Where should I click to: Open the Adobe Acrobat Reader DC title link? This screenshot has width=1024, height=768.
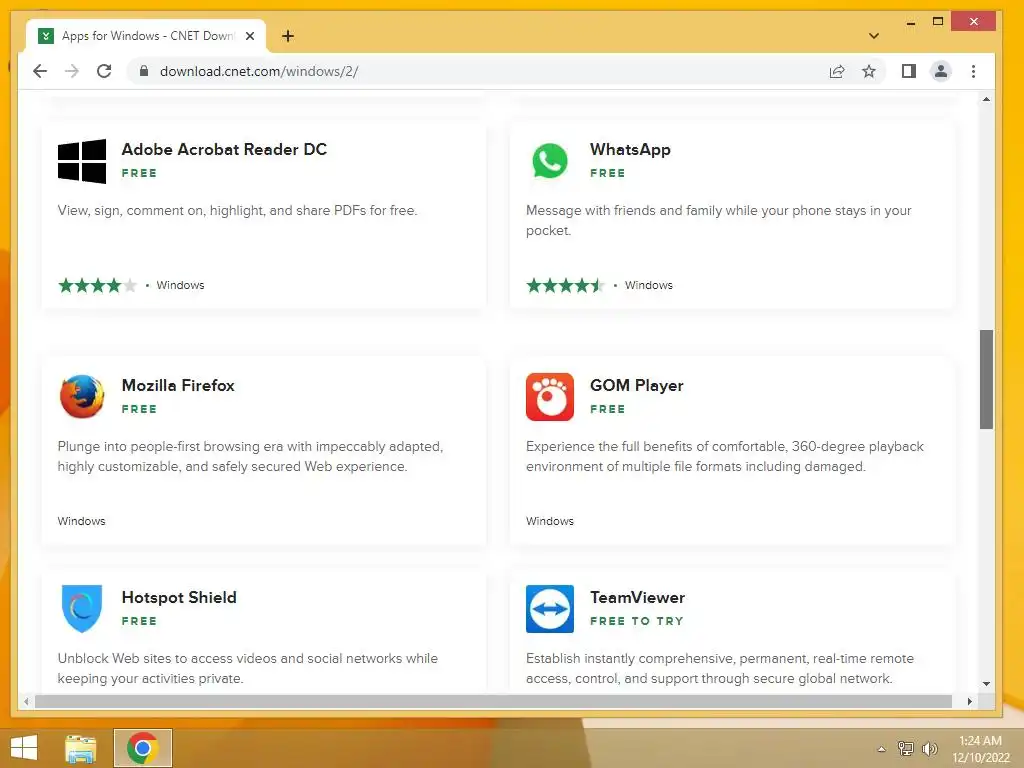tap(224, 149)
